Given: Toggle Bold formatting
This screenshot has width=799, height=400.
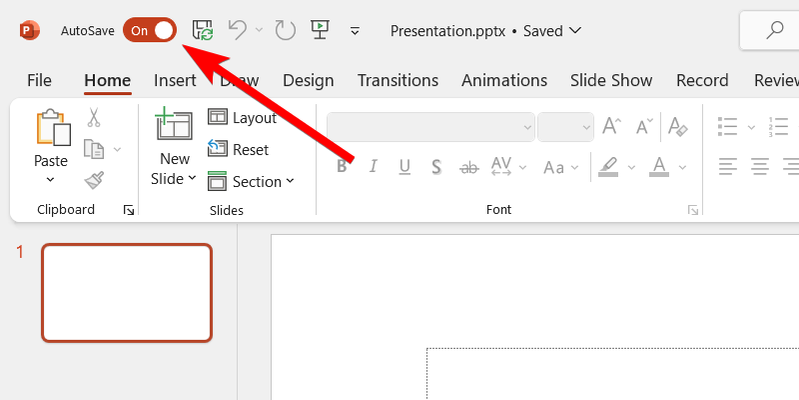Looking at the screenshot, I should (342, 167).
